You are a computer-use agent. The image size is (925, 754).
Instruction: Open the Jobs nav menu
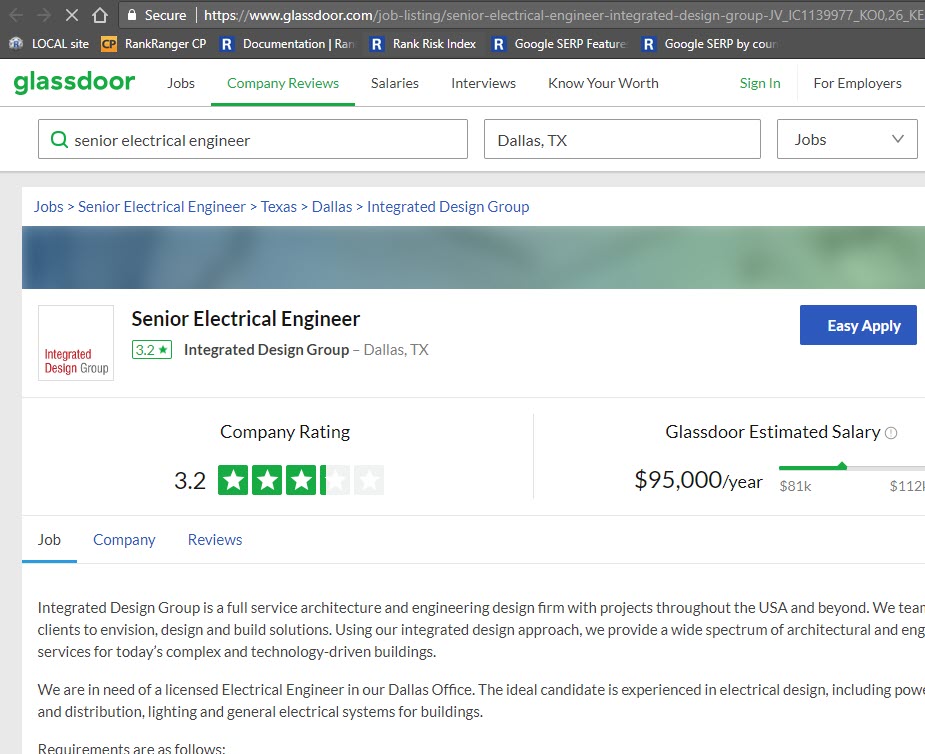[x=181, y=83]
